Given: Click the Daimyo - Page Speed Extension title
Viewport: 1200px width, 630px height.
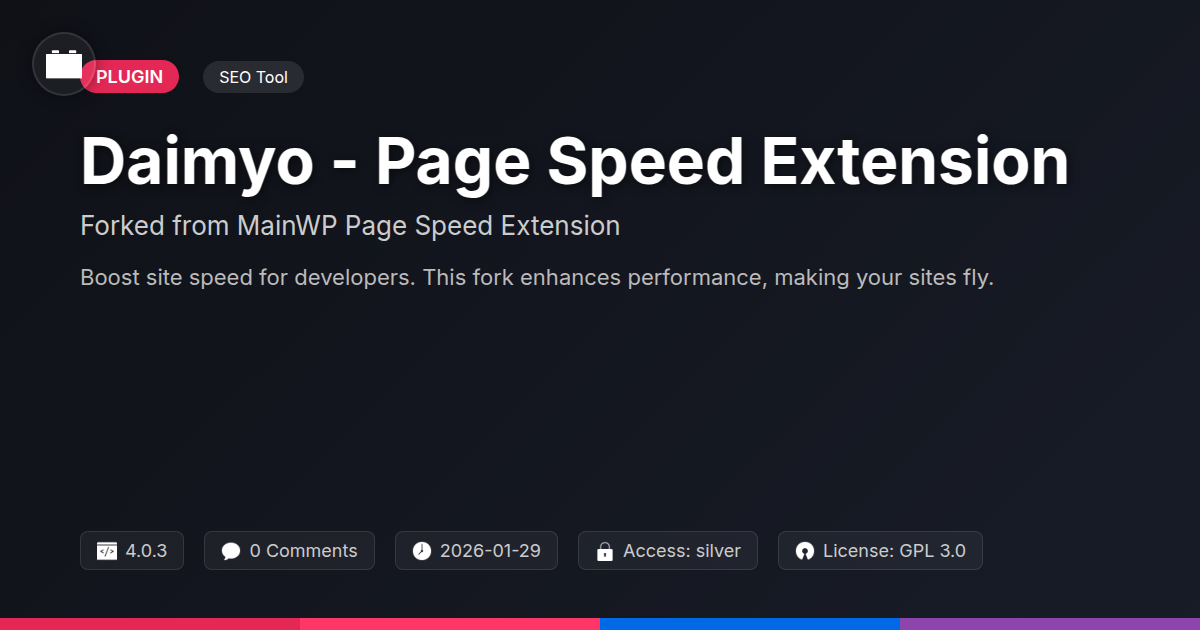Looking at the screenshot, I should (574, 161).
